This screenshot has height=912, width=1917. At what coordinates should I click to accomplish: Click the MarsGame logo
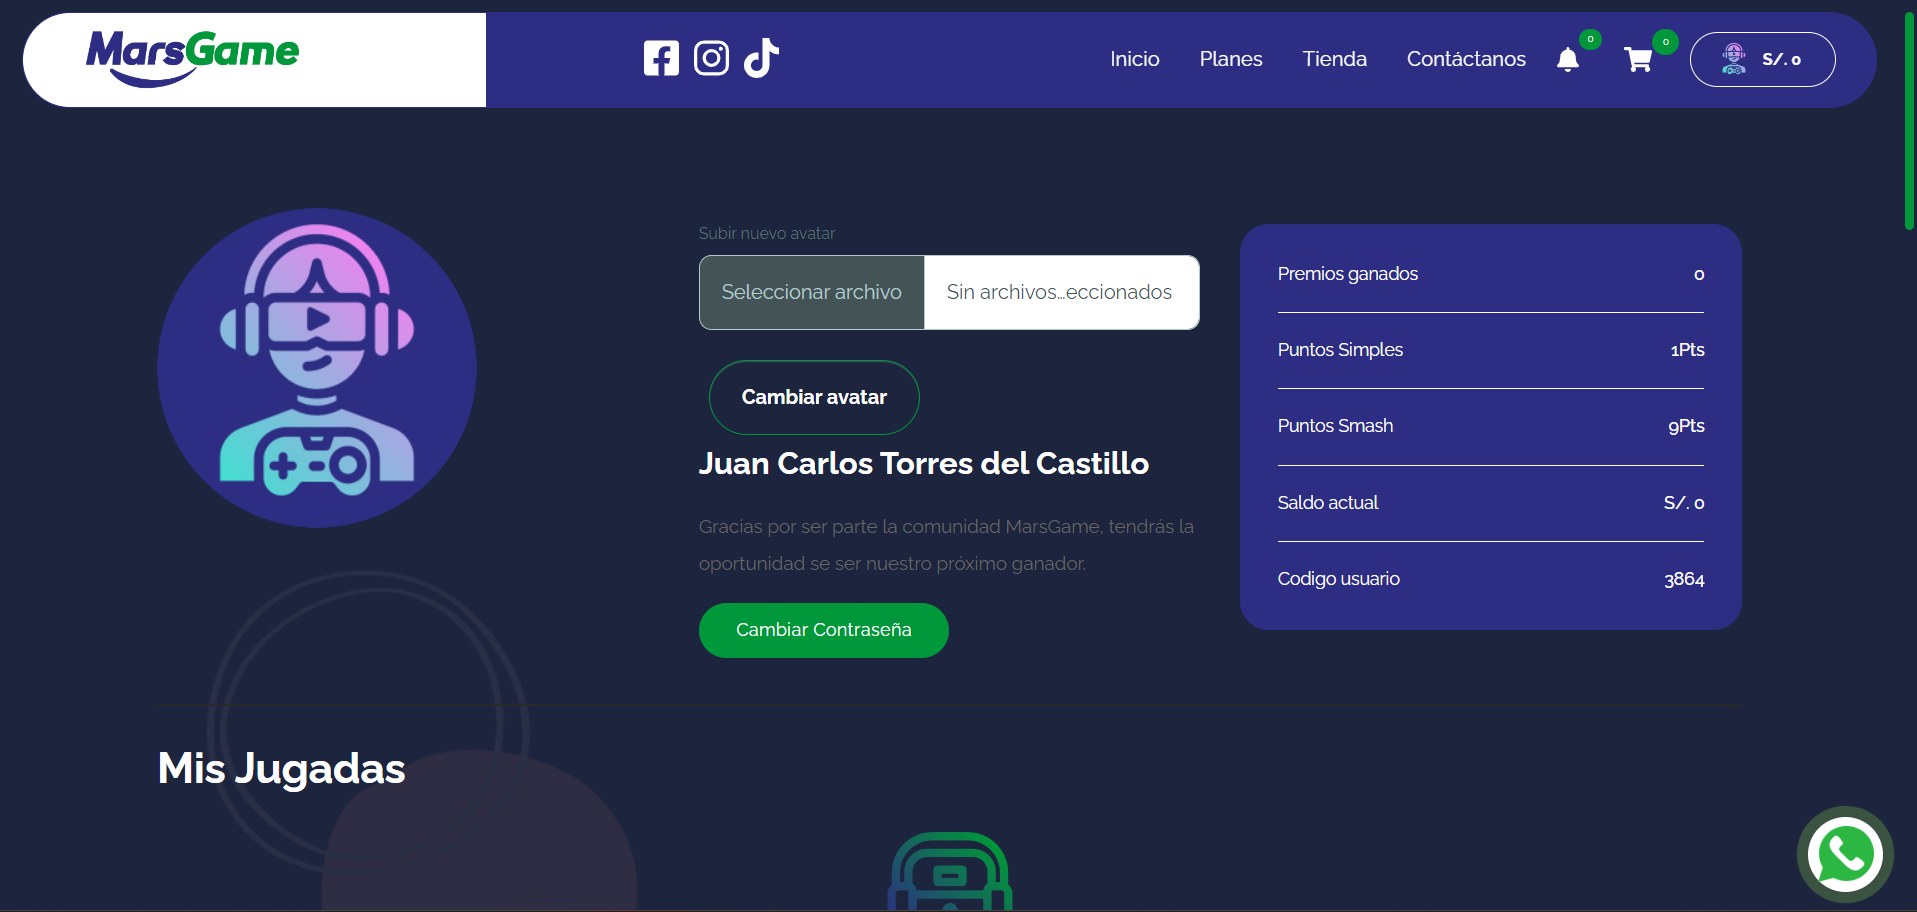(x=192, y=58)
